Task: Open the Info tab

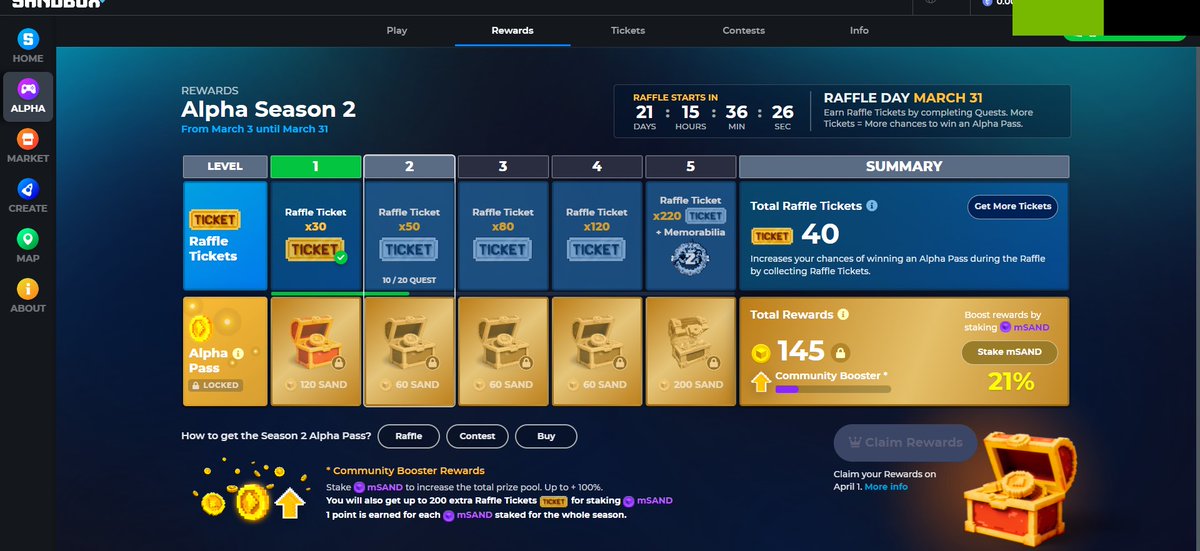Action: coord(859,30)
